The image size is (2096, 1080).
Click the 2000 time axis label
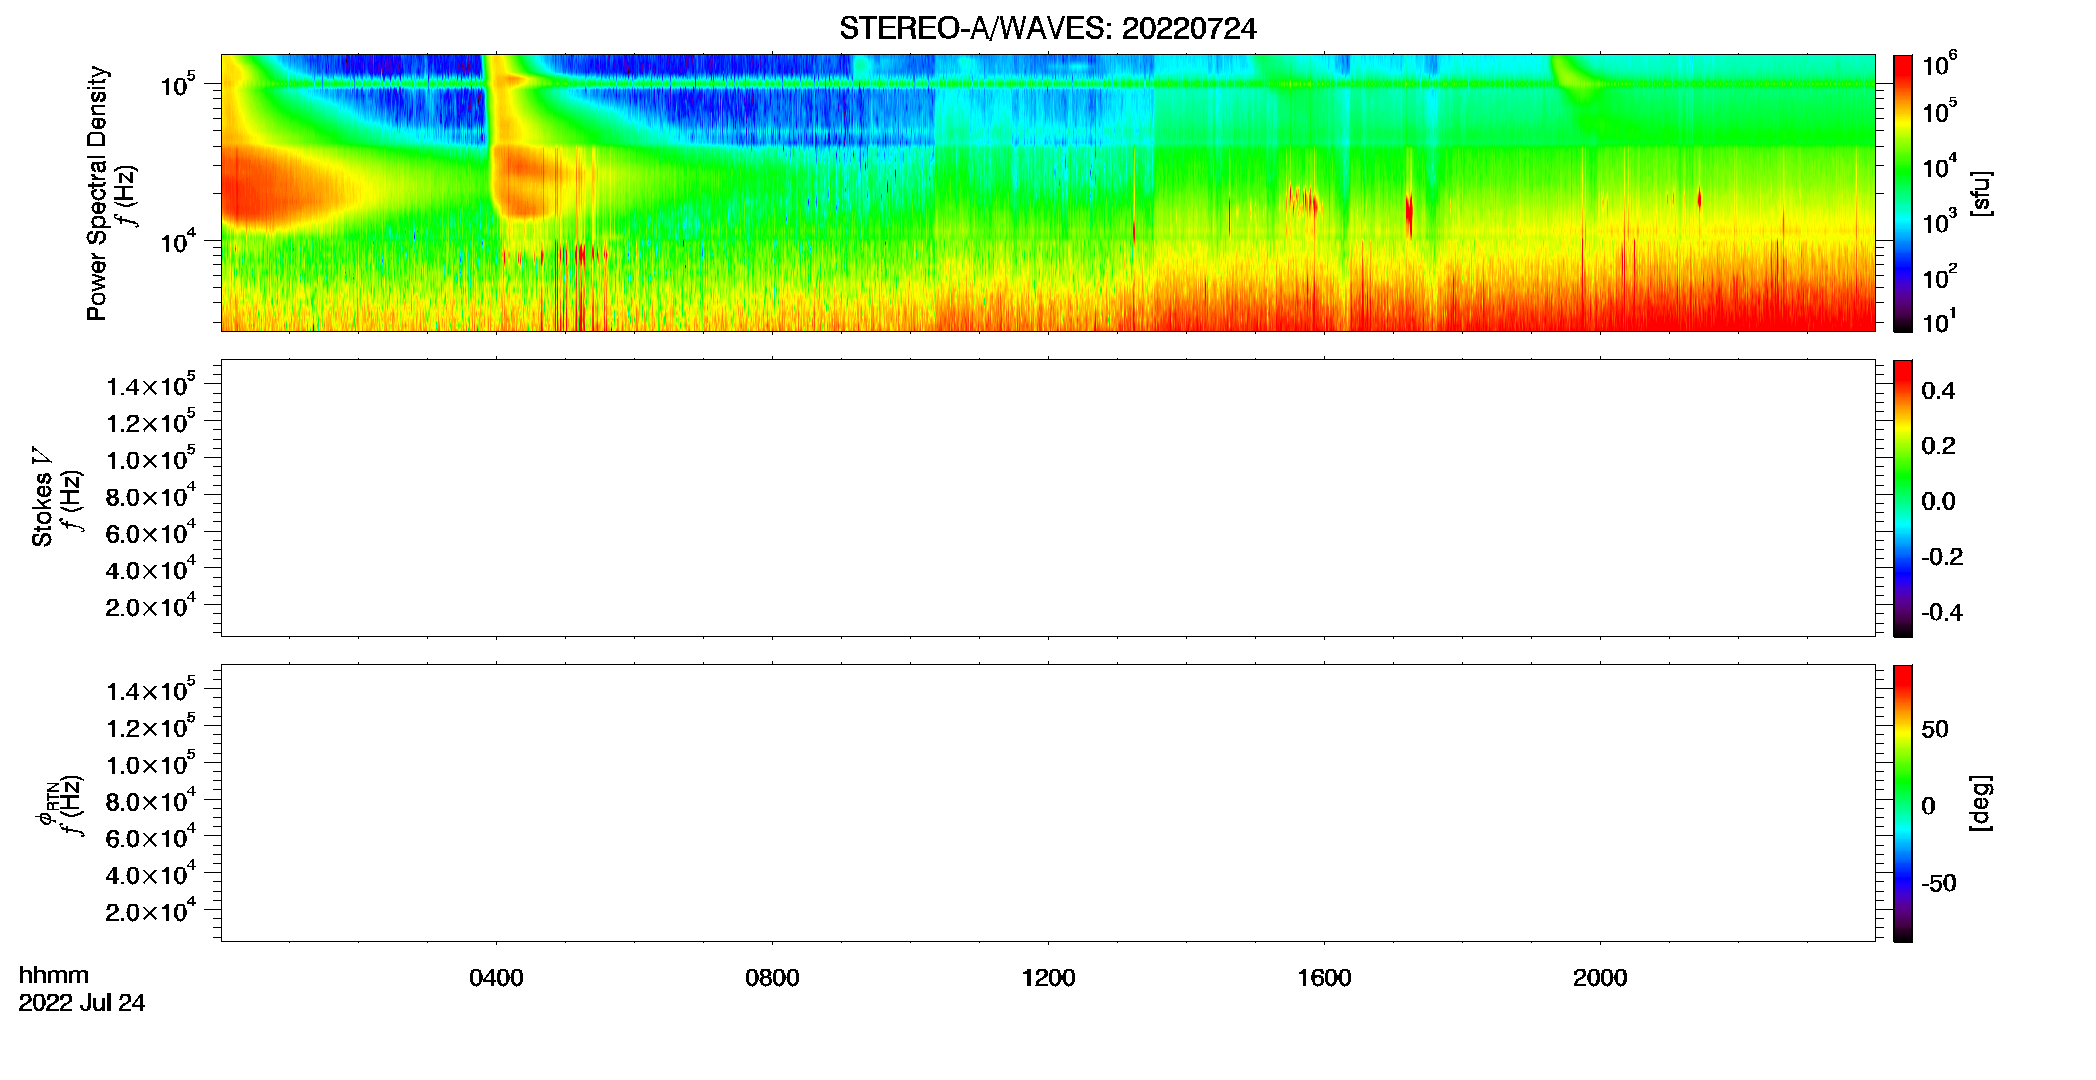click(x=1600, y=978)
